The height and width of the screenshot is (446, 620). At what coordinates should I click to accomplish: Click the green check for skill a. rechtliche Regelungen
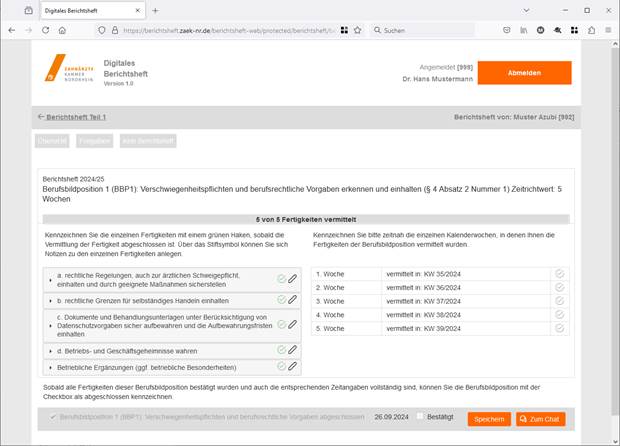(282, 279)
